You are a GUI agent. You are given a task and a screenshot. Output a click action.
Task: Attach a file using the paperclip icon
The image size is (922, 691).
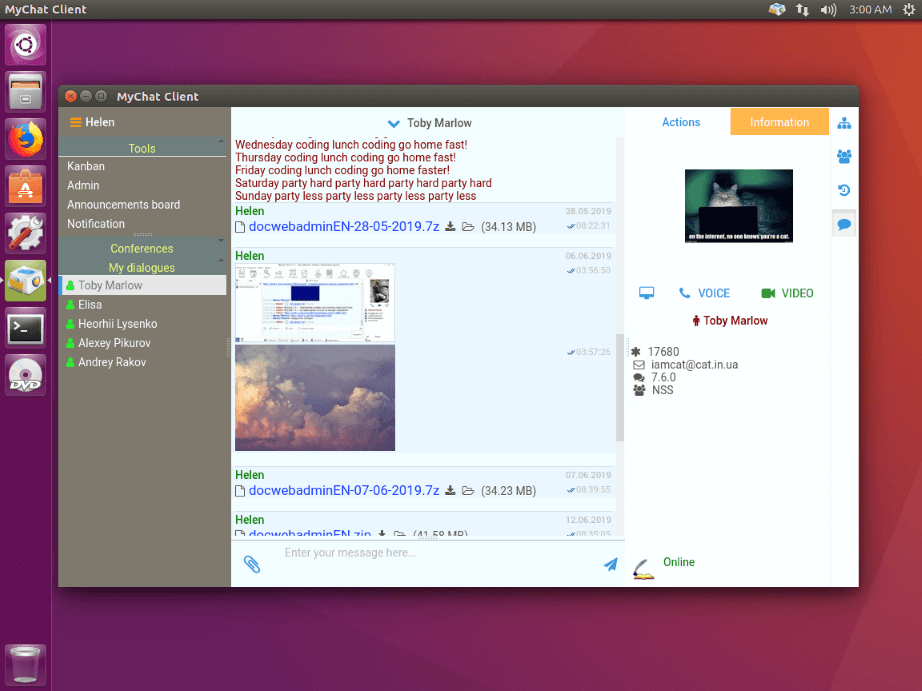click(252, 563)
